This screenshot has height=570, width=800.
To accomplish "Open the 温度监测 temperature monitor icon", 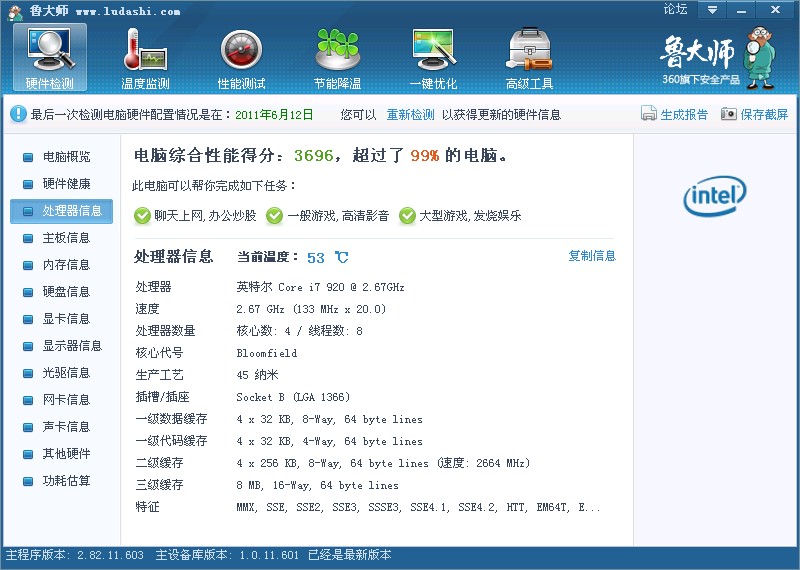I will [x=145, y=56].
